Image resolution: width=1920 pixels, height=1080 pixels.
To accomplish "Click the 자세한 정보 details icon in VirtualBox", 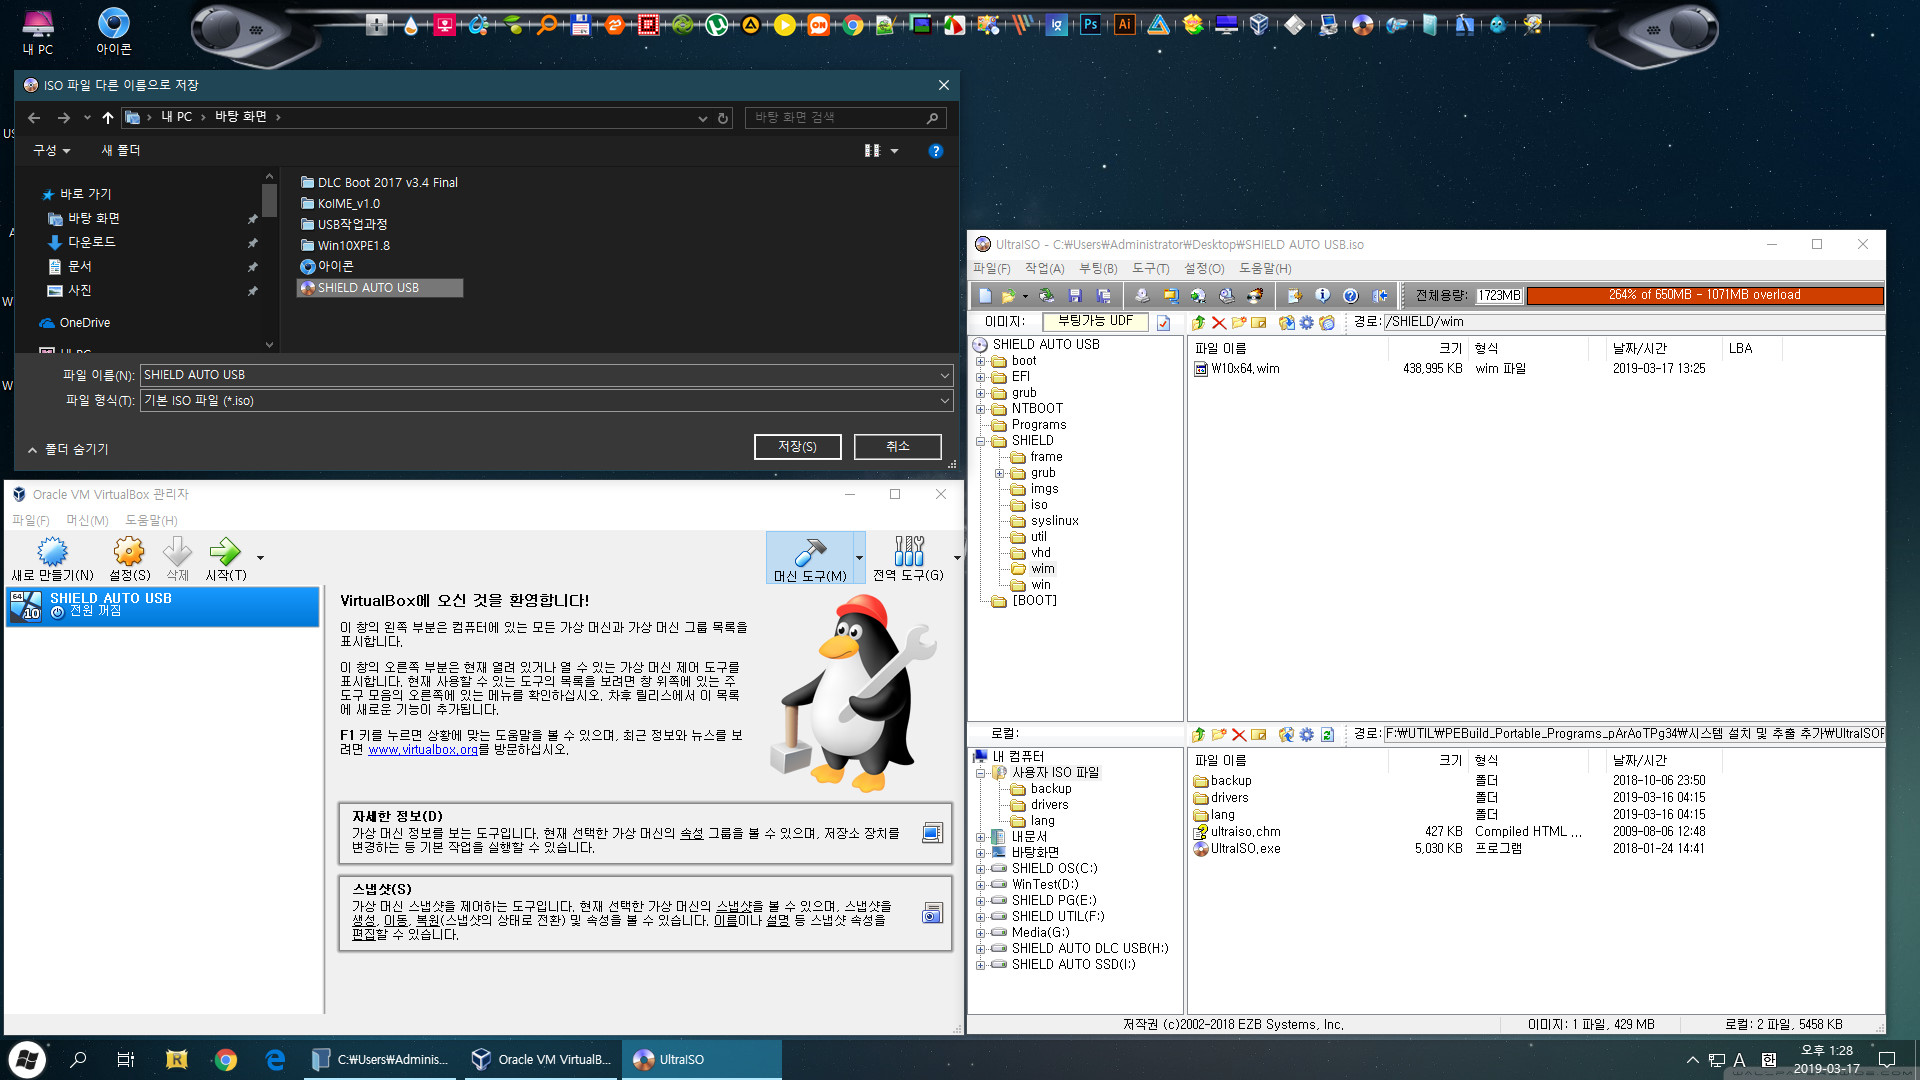I will [x=932, y=833].
